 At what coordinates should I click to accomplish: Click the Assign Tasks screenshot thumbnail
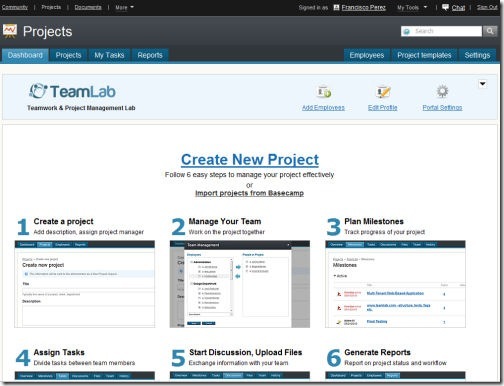85,376
